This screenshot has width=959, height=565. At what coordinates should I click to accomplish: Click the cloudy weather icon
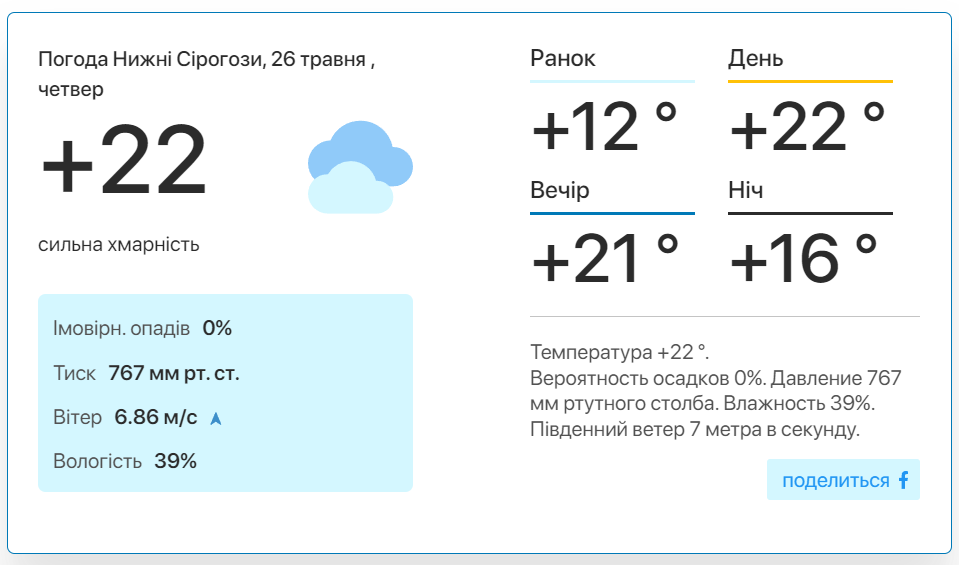coord(360,167)
